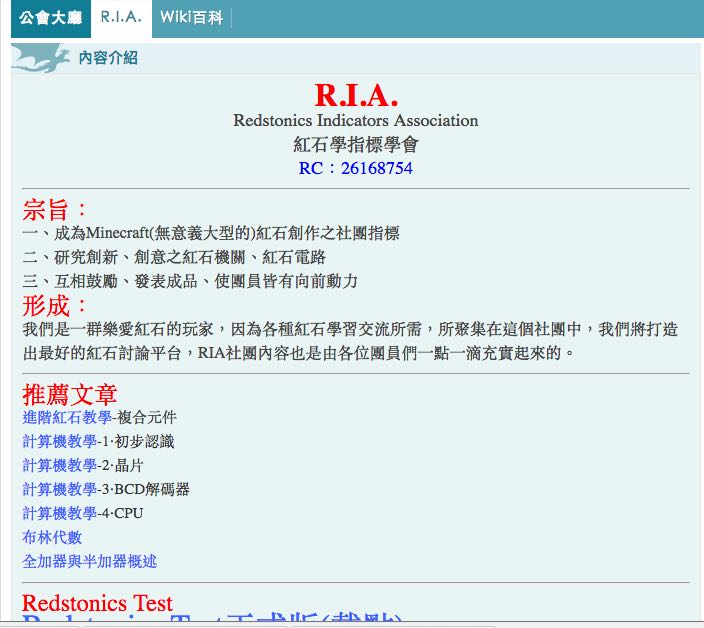Open the 全加器與半加器概述 article
This screenshot has width=704, height=628.
tap(89, 561)
